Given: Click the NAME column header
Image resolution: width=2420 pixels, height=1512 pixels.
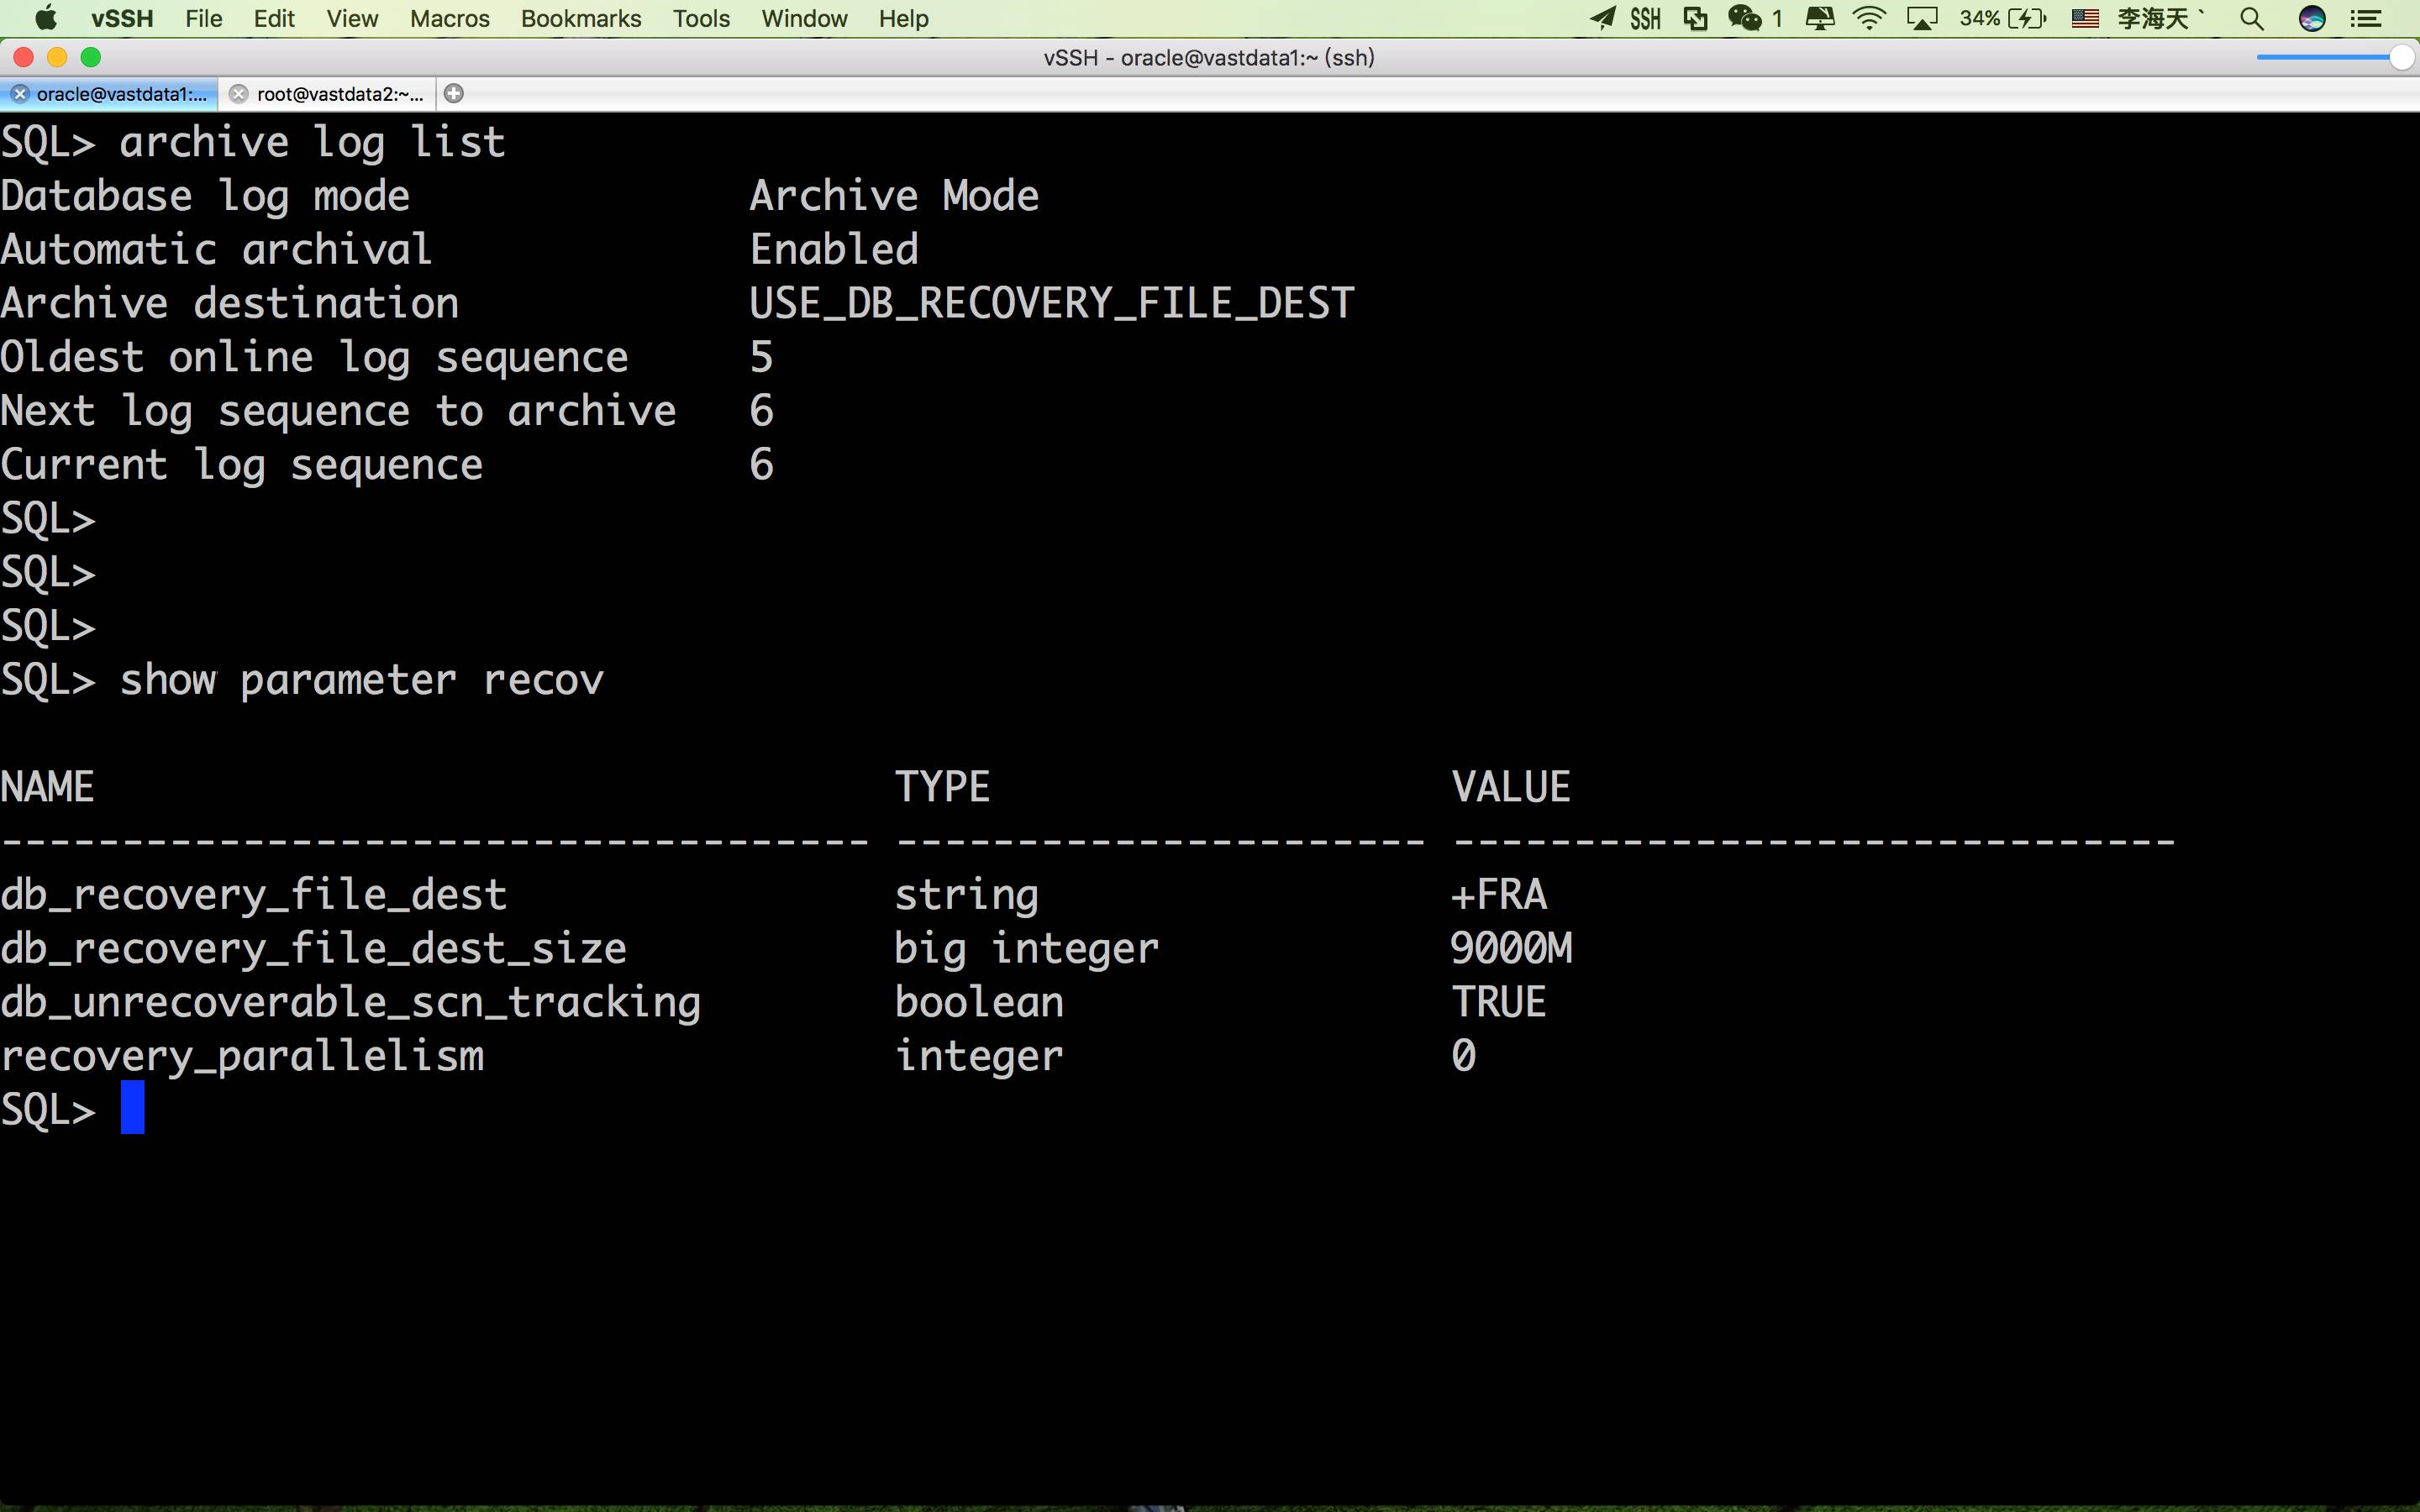Looking at the screenshot, I should pyautogui.click(x=47, y=788).
